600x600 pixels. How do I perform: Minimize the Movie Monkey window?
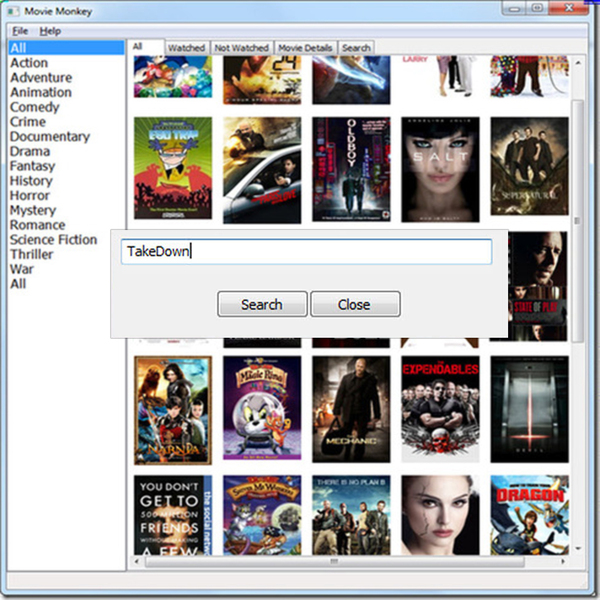514,8
